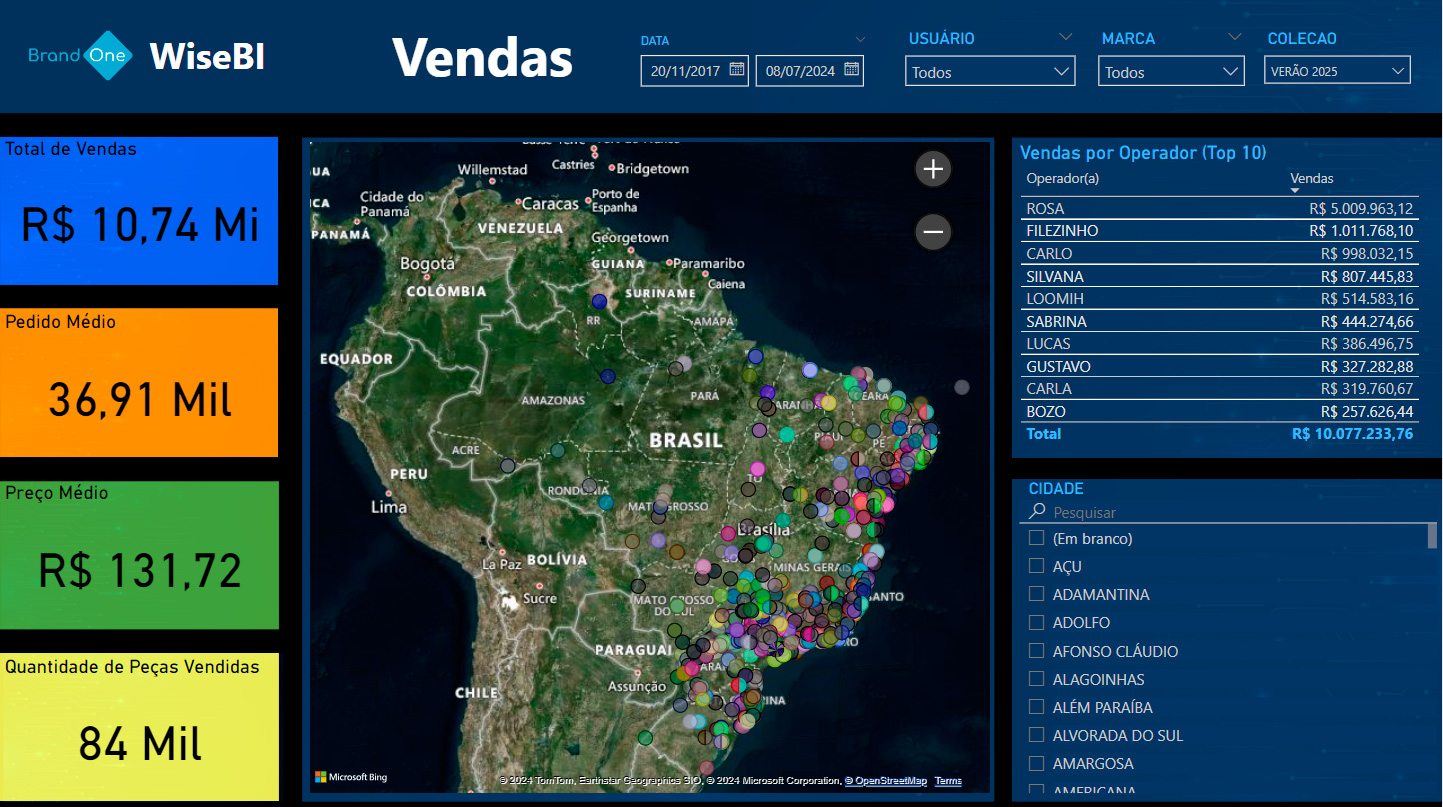Image resolution: width=1443 pixels, height=807 pixels.
Task: Open the map Terms link
Action: coord(948,781)
